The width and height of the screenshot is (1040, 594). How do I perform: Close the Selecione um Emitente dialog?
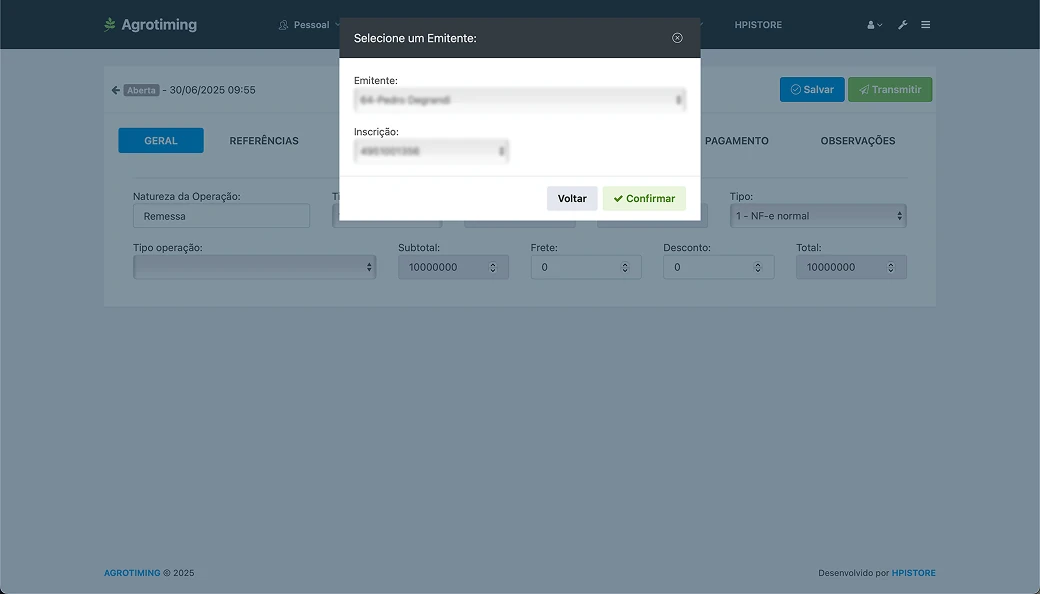tap(677, 38)
